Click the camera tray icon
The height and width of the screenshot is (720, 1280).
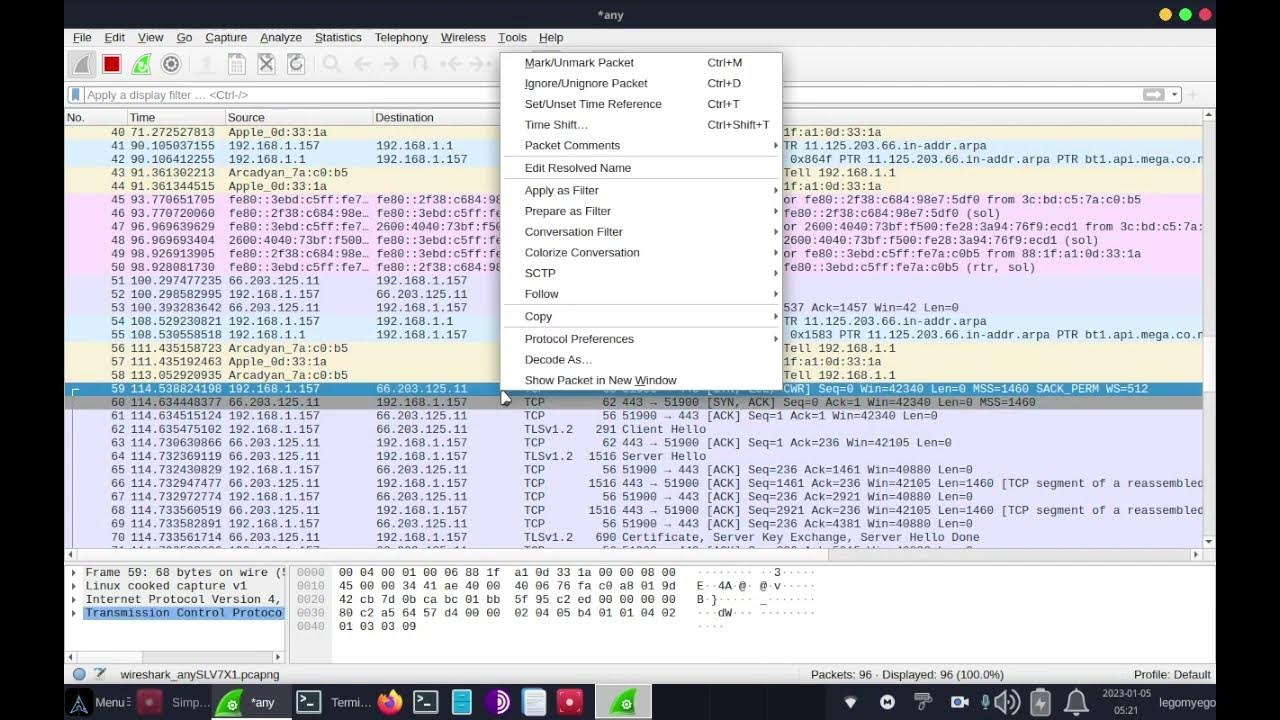point(959,702)
